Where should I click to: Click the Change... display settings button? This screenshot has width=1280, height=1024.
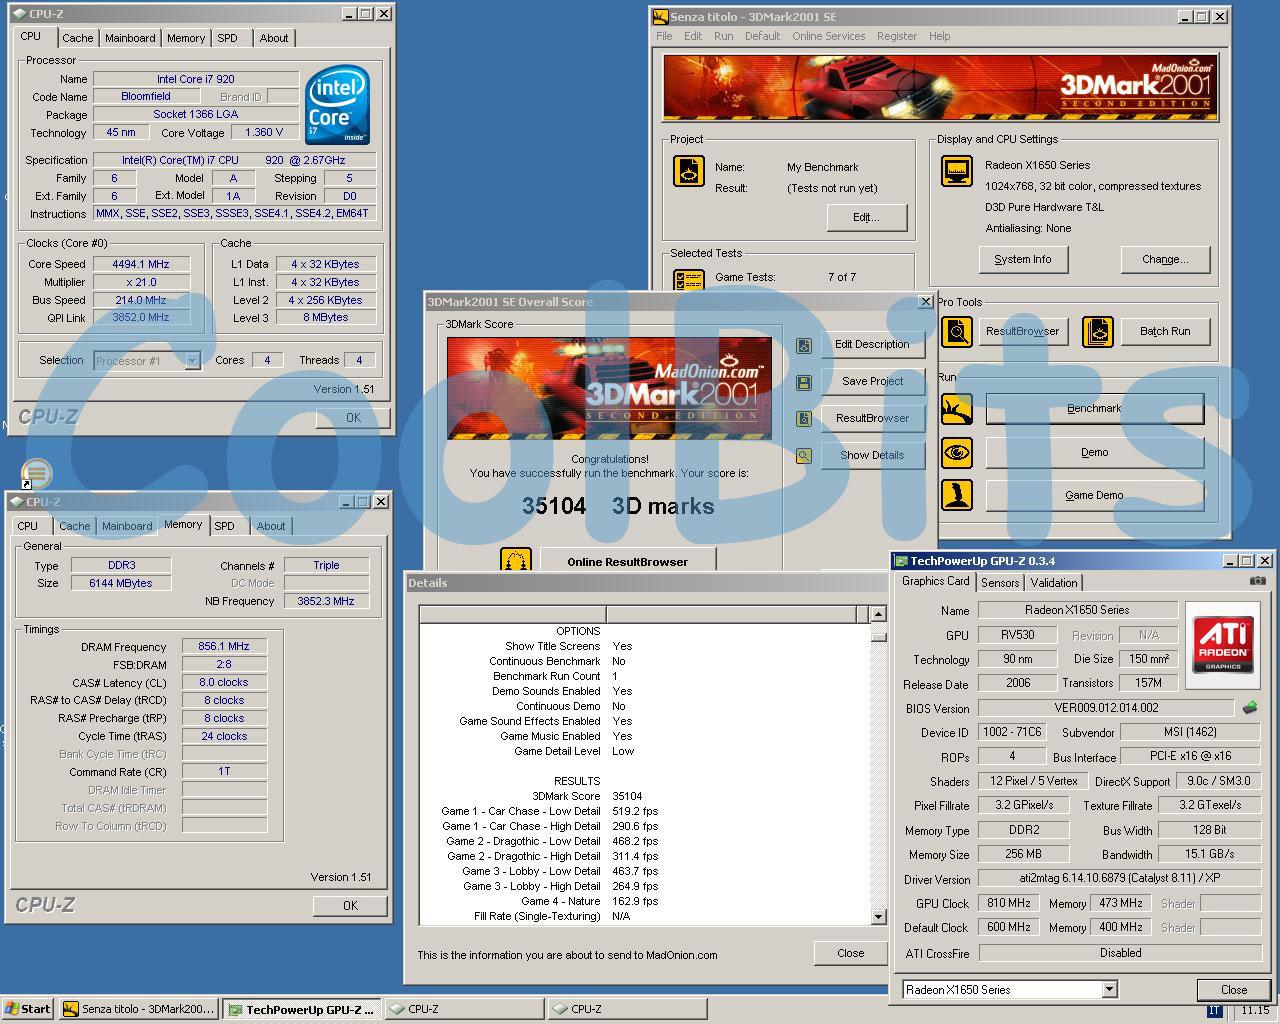click(1165, 259)
